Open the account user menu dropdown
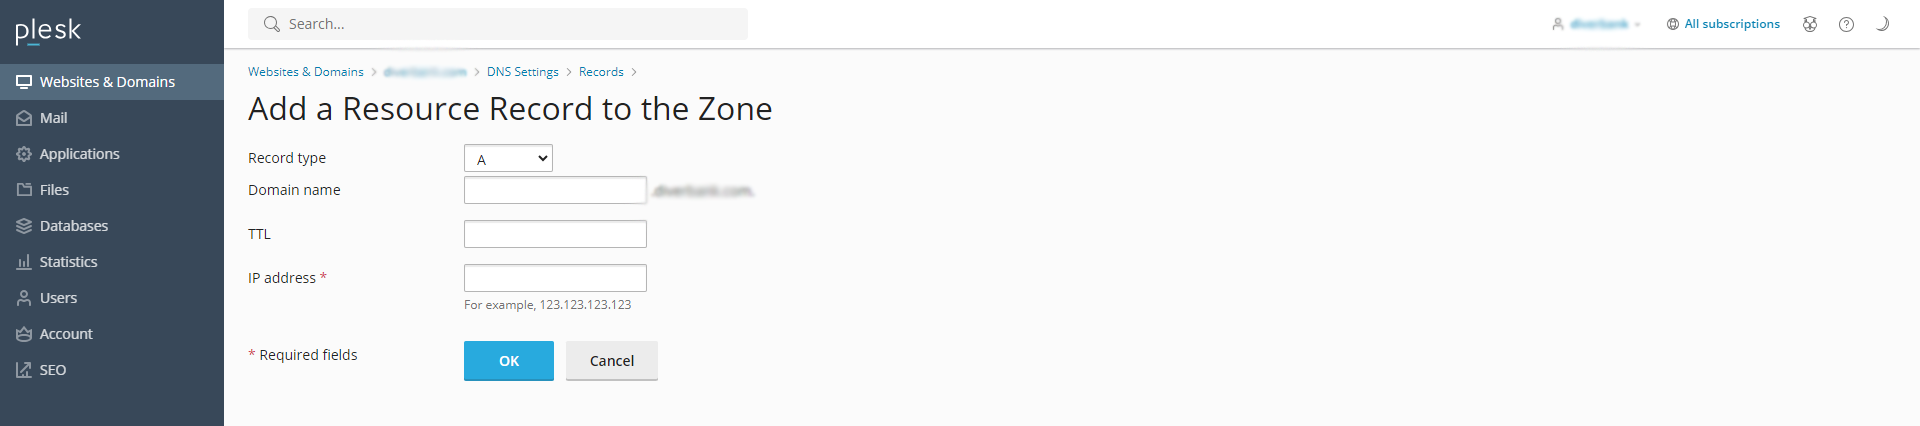The height and width of the screenshot is (426, 1920). pos(1597,24)
